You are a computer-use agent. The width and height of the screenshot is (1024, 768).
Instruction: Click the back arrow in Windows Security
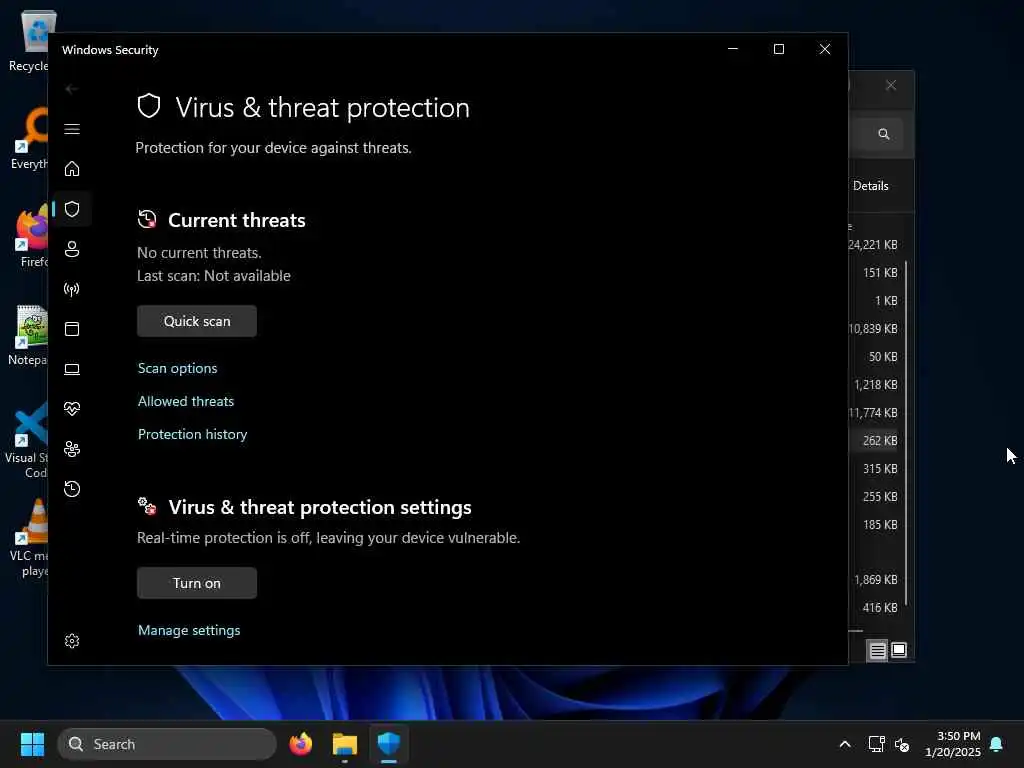click(72, 88)
